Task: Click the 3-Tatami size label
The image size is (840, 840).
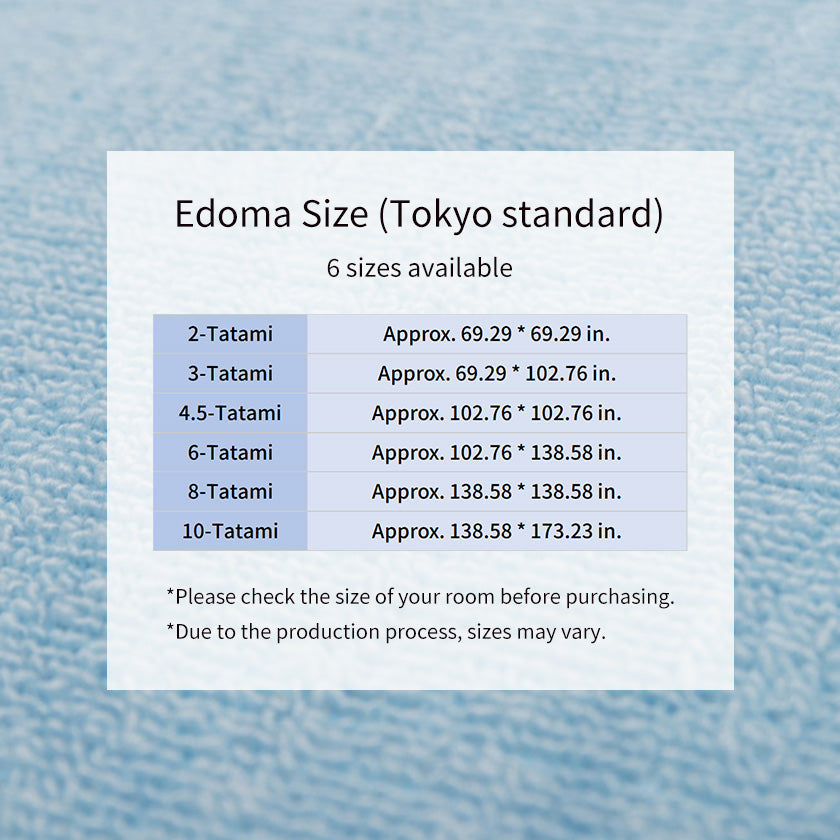Action: click(230, 374)
